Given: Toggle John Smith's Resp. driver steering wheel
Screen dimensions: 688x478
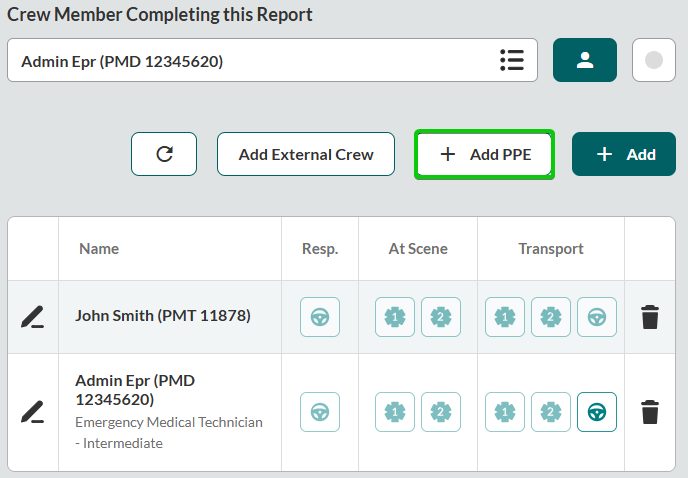Looking at the screenshot, I should (320, 317).
